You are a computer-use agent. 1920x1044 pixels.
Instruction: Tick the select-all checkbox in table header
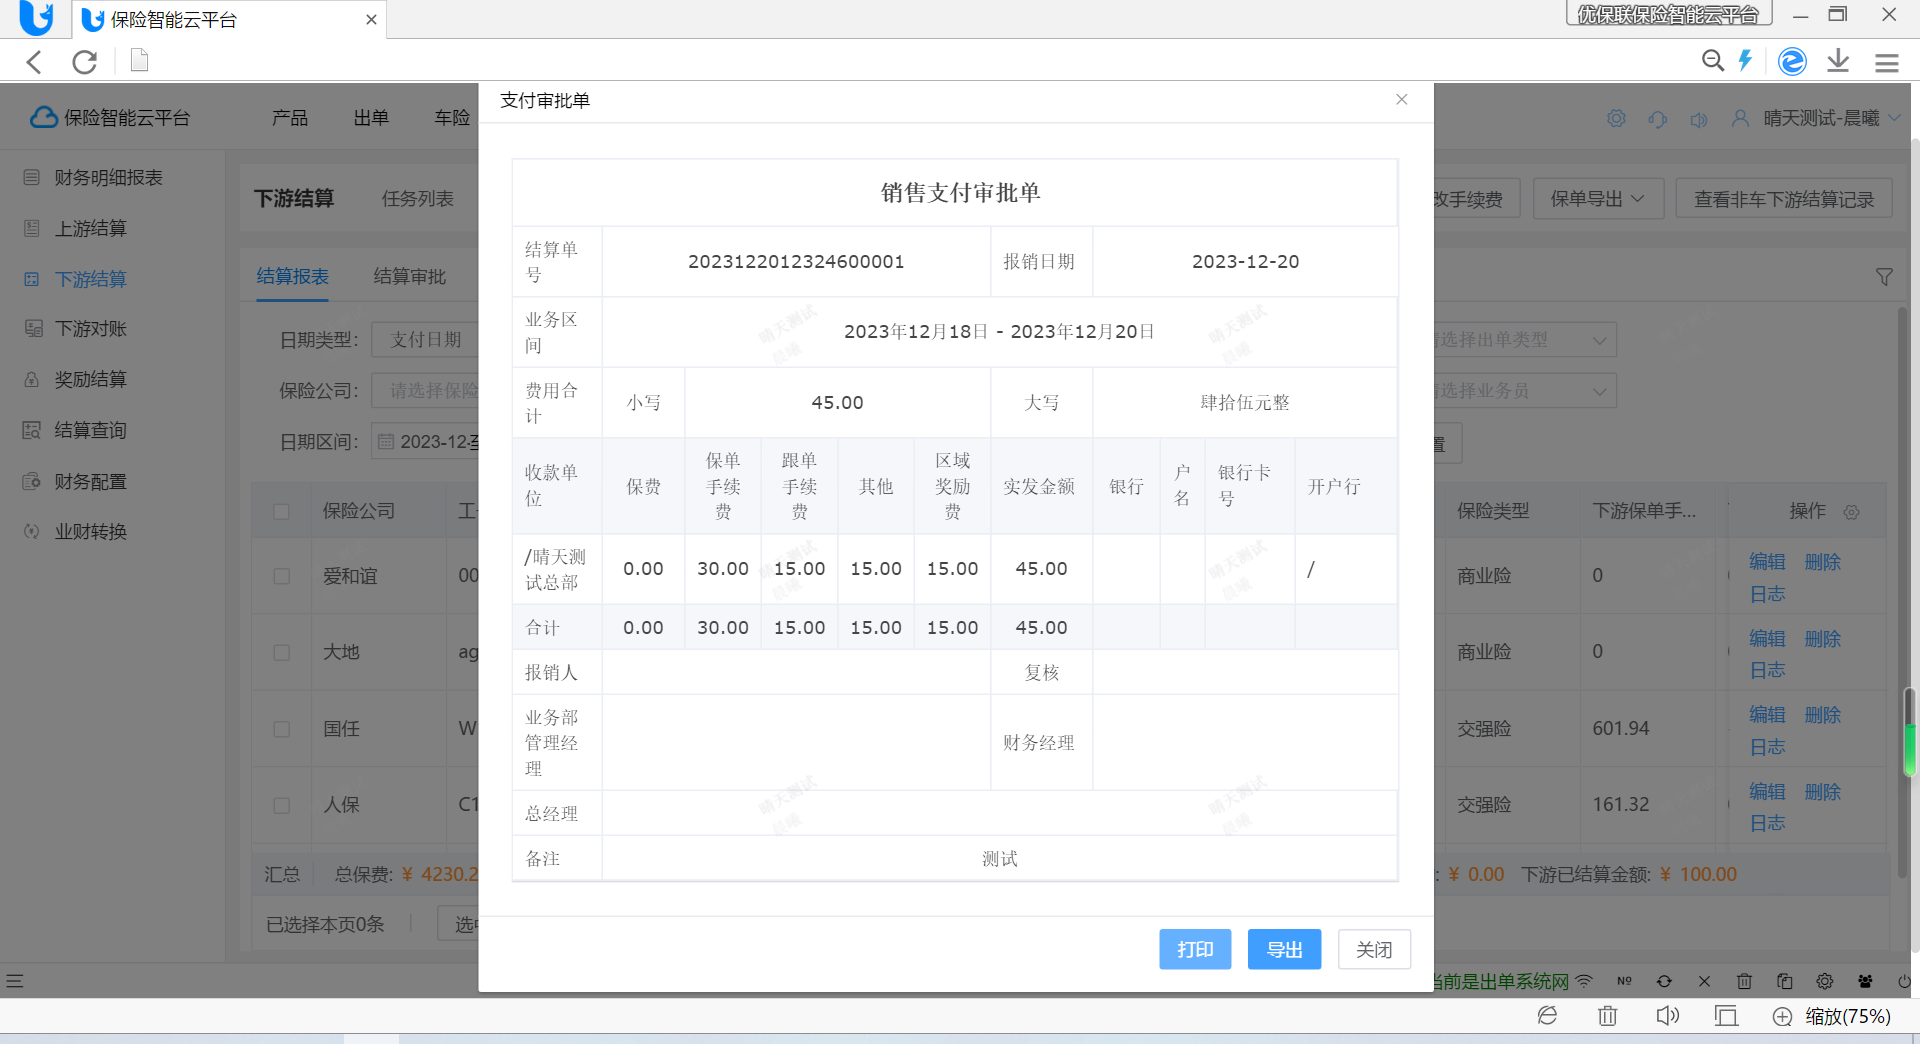pyautogui.click(x=281, y=512)
